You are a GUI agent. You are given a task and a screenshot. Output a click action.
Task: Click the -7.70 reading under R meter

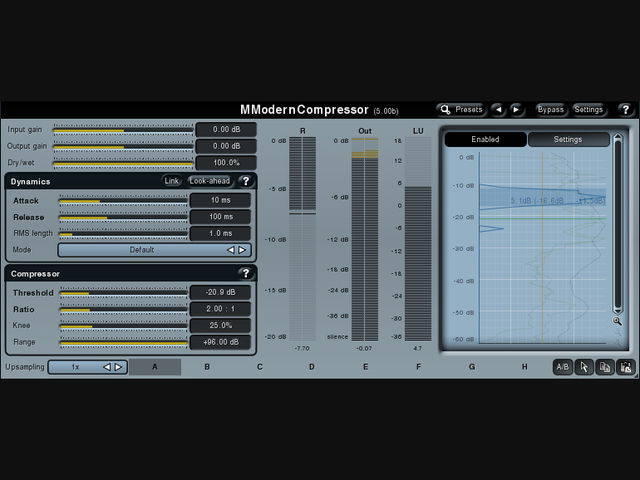[x=302, y=349]
